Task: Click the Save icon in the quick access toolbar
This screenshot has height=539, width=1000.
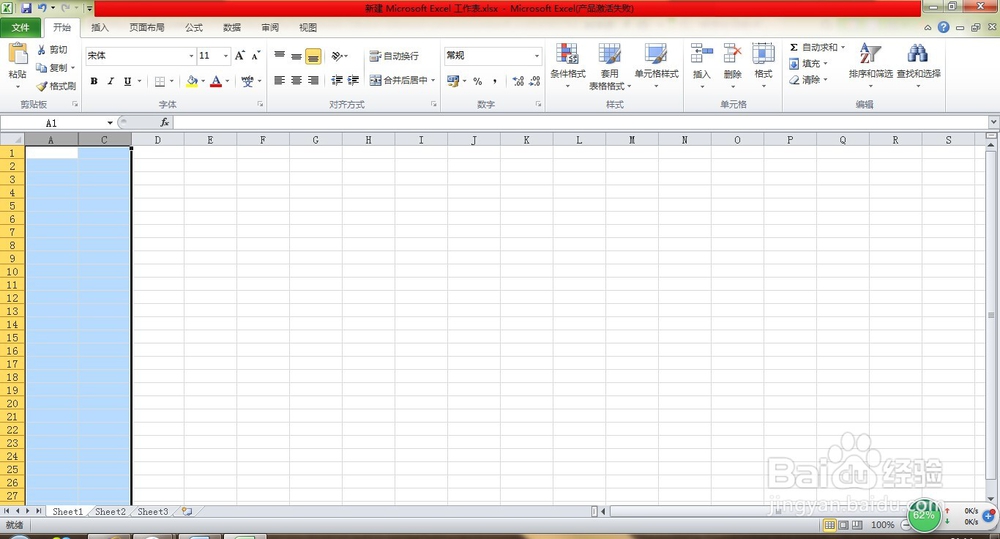Action: pyautogui.click(x=26, y=8)
